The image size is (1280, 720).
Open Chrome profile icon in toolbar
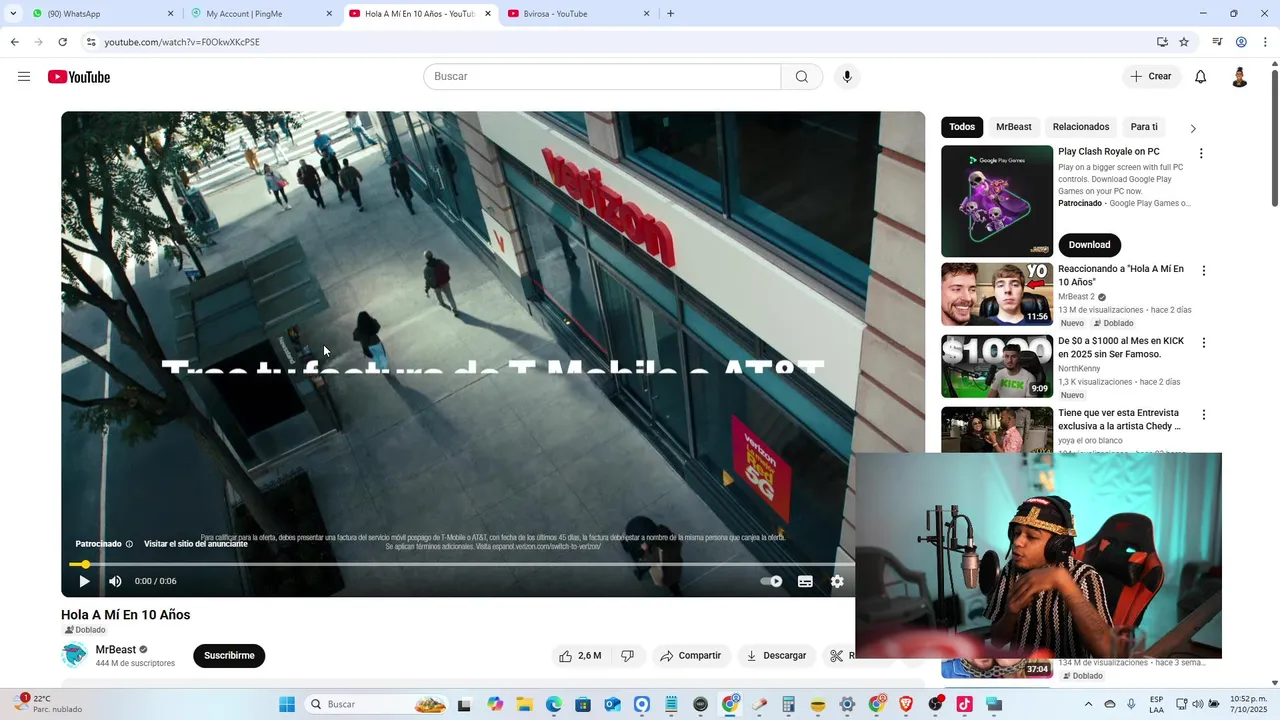[x=1241, y=42]
